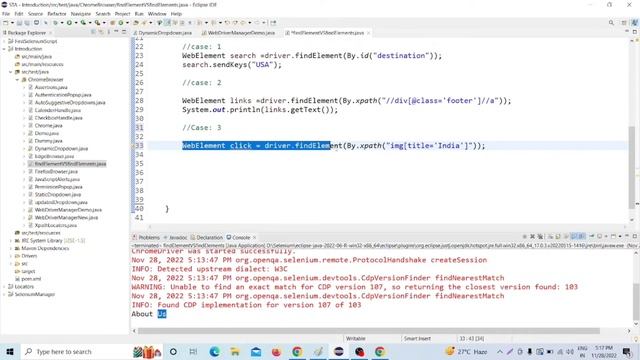
Task: Toggle Scroll Lock in the Console toolbar
Action: click(x=558, y=236)
